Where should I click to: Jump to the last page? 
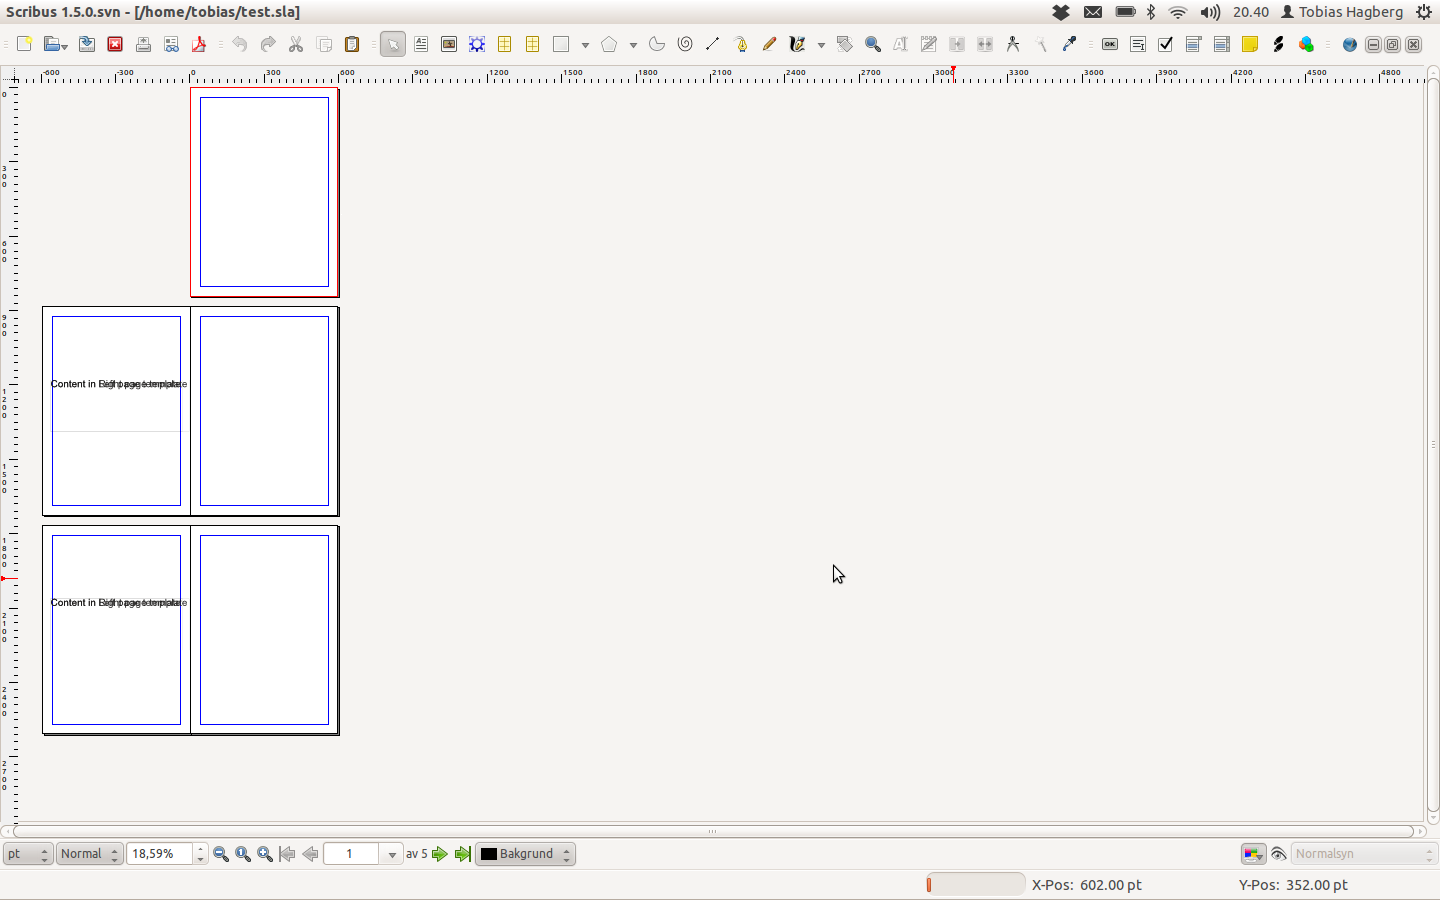(x=462, y=854)
